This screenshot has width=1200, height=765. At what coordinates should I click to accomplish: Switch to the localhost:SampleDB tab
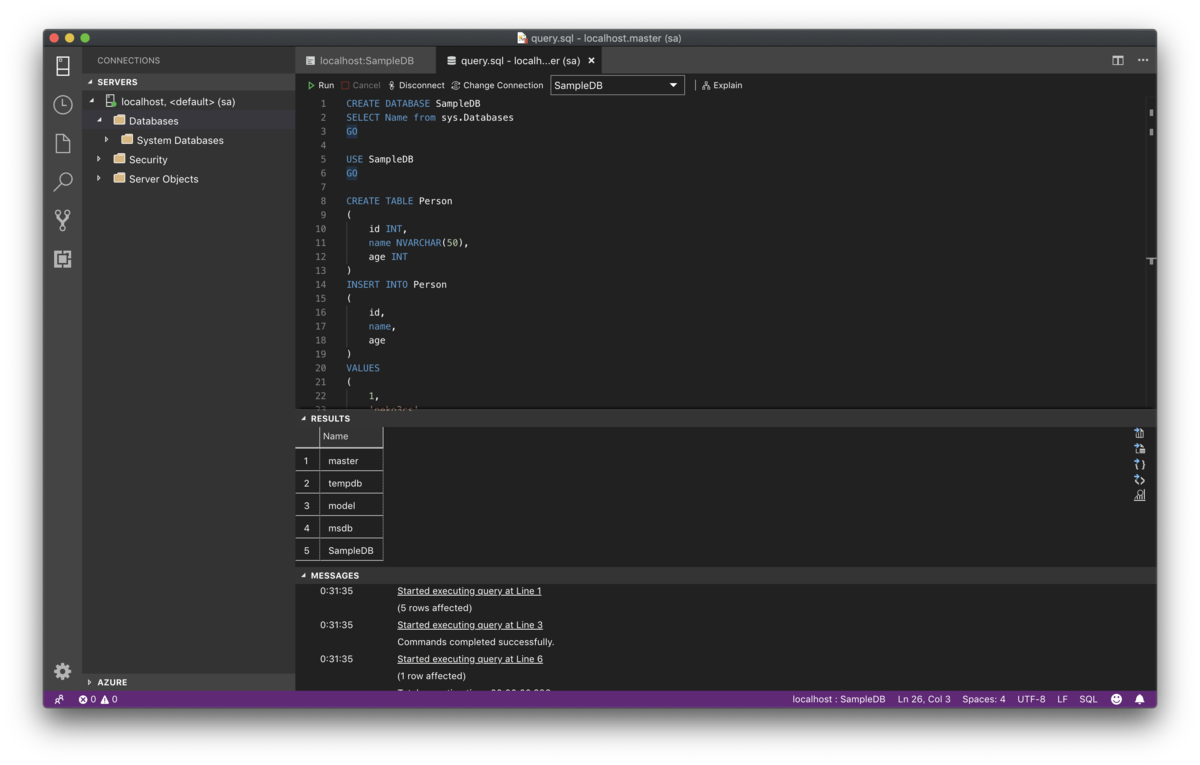365,60
